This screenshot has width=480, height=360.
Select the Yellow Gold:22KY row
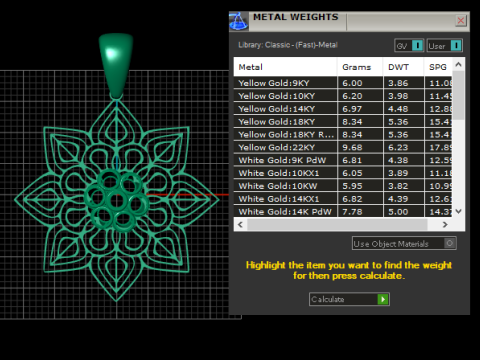point(343,147)
